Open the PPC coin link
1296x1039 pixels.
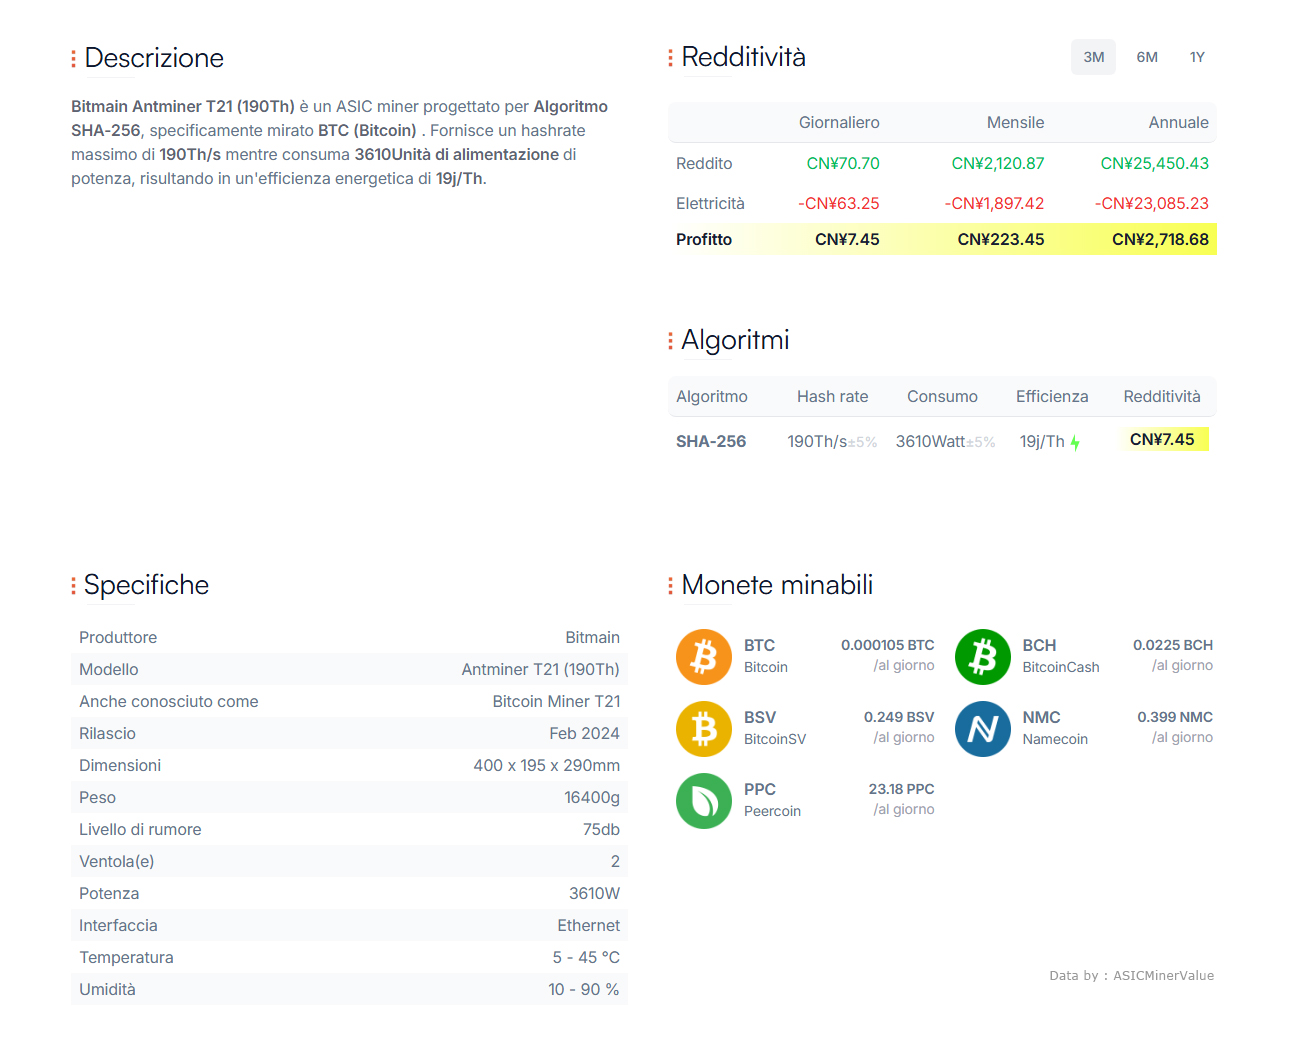(760, 790)
